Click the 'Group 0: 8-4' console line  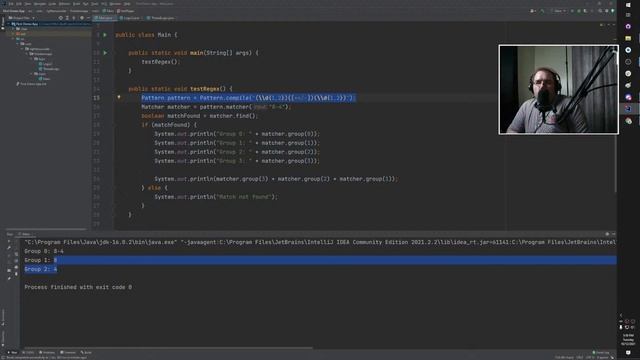click(x=44, y=251)
